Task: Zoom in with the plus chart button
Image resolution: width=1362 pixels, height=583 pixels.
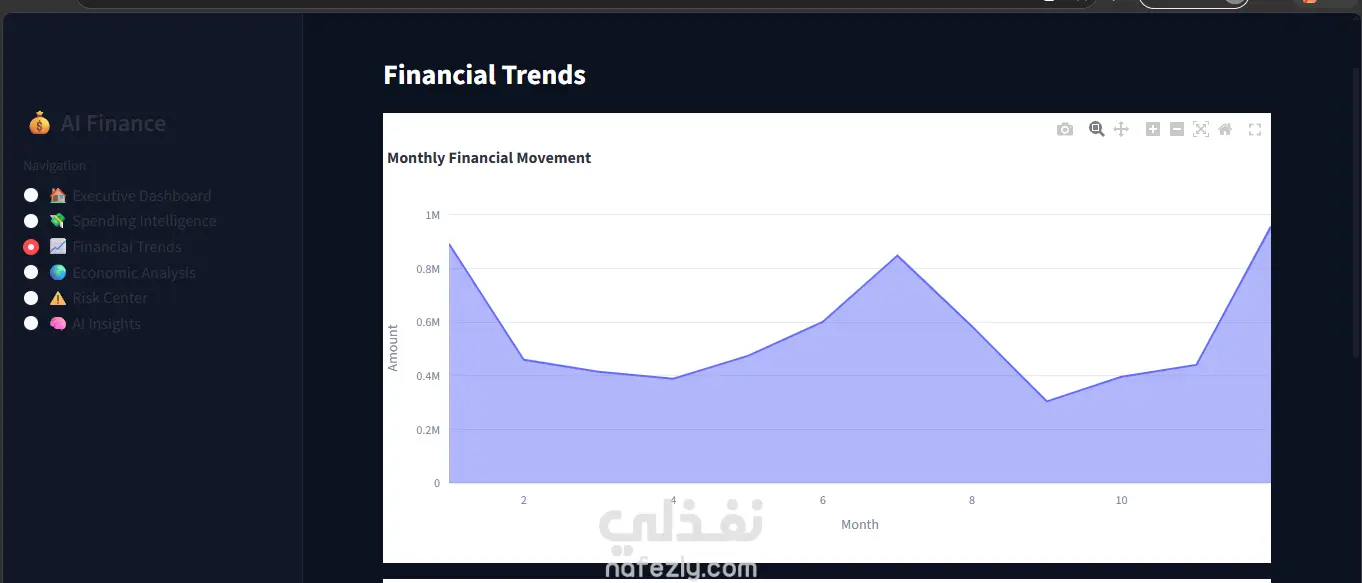Action: (x=1153, y=129)
